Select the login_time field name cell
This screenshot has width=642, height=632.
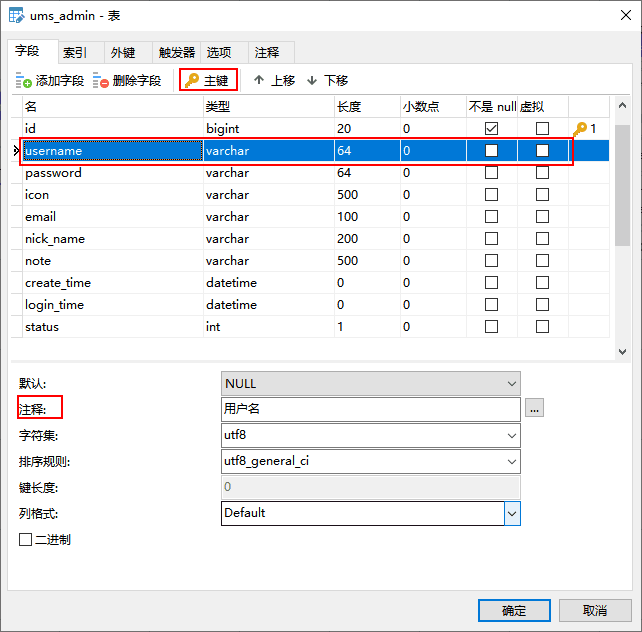(113, 305)
